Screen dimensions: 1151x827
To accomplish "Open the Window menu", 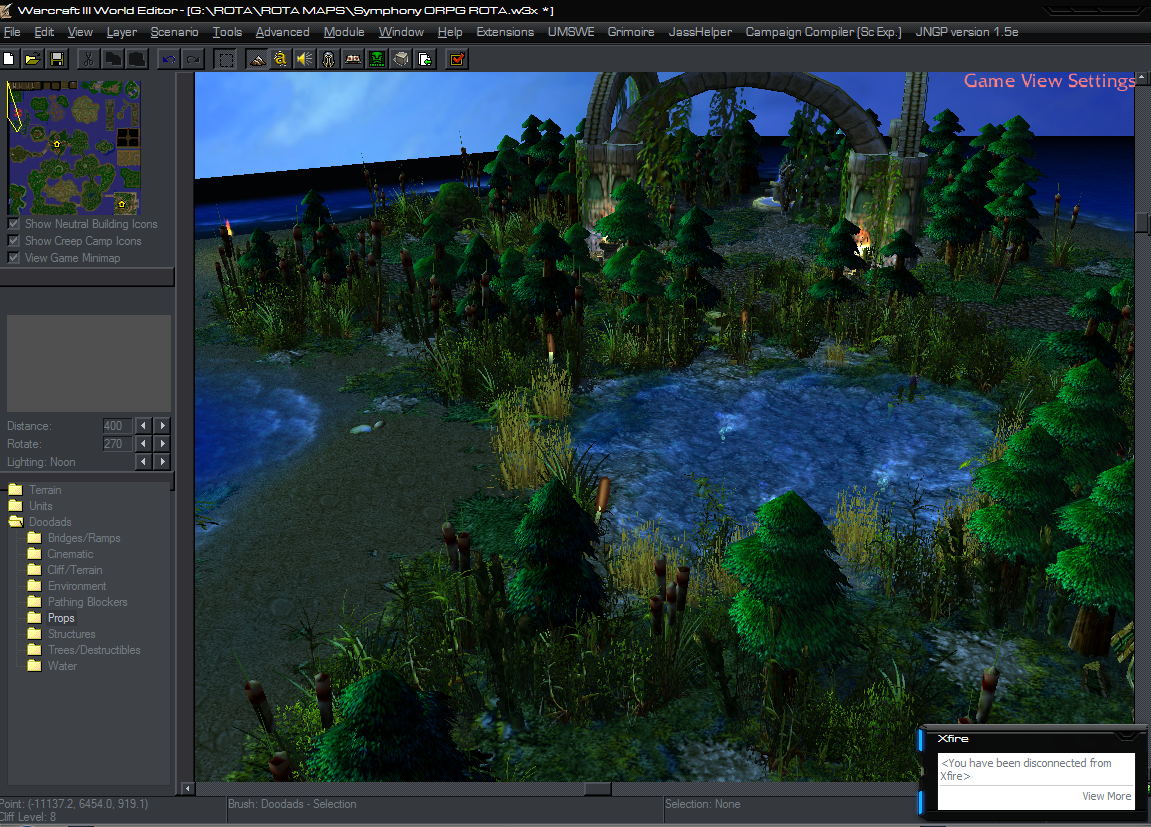I will pos(401,32).
